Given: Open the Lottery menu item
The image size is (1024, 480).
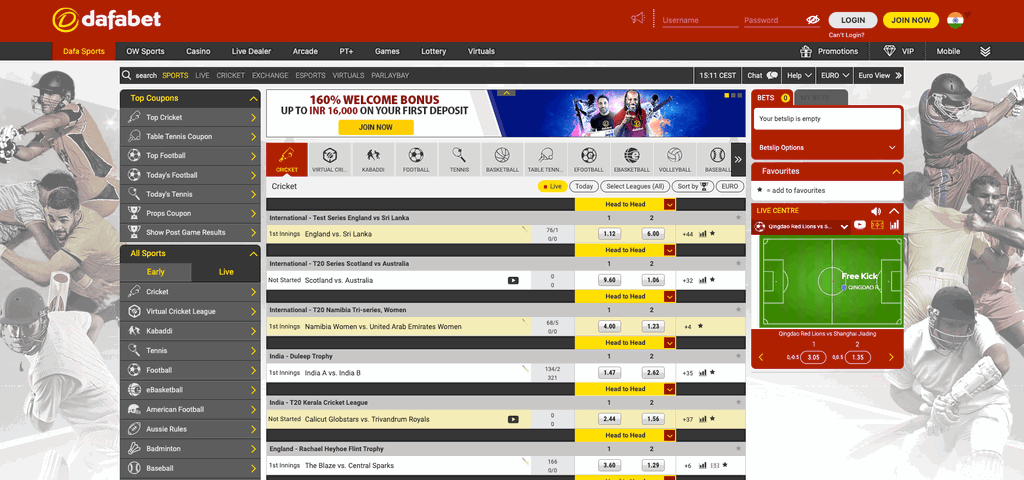Looking at the screenshot, I should tap(434, 51).
